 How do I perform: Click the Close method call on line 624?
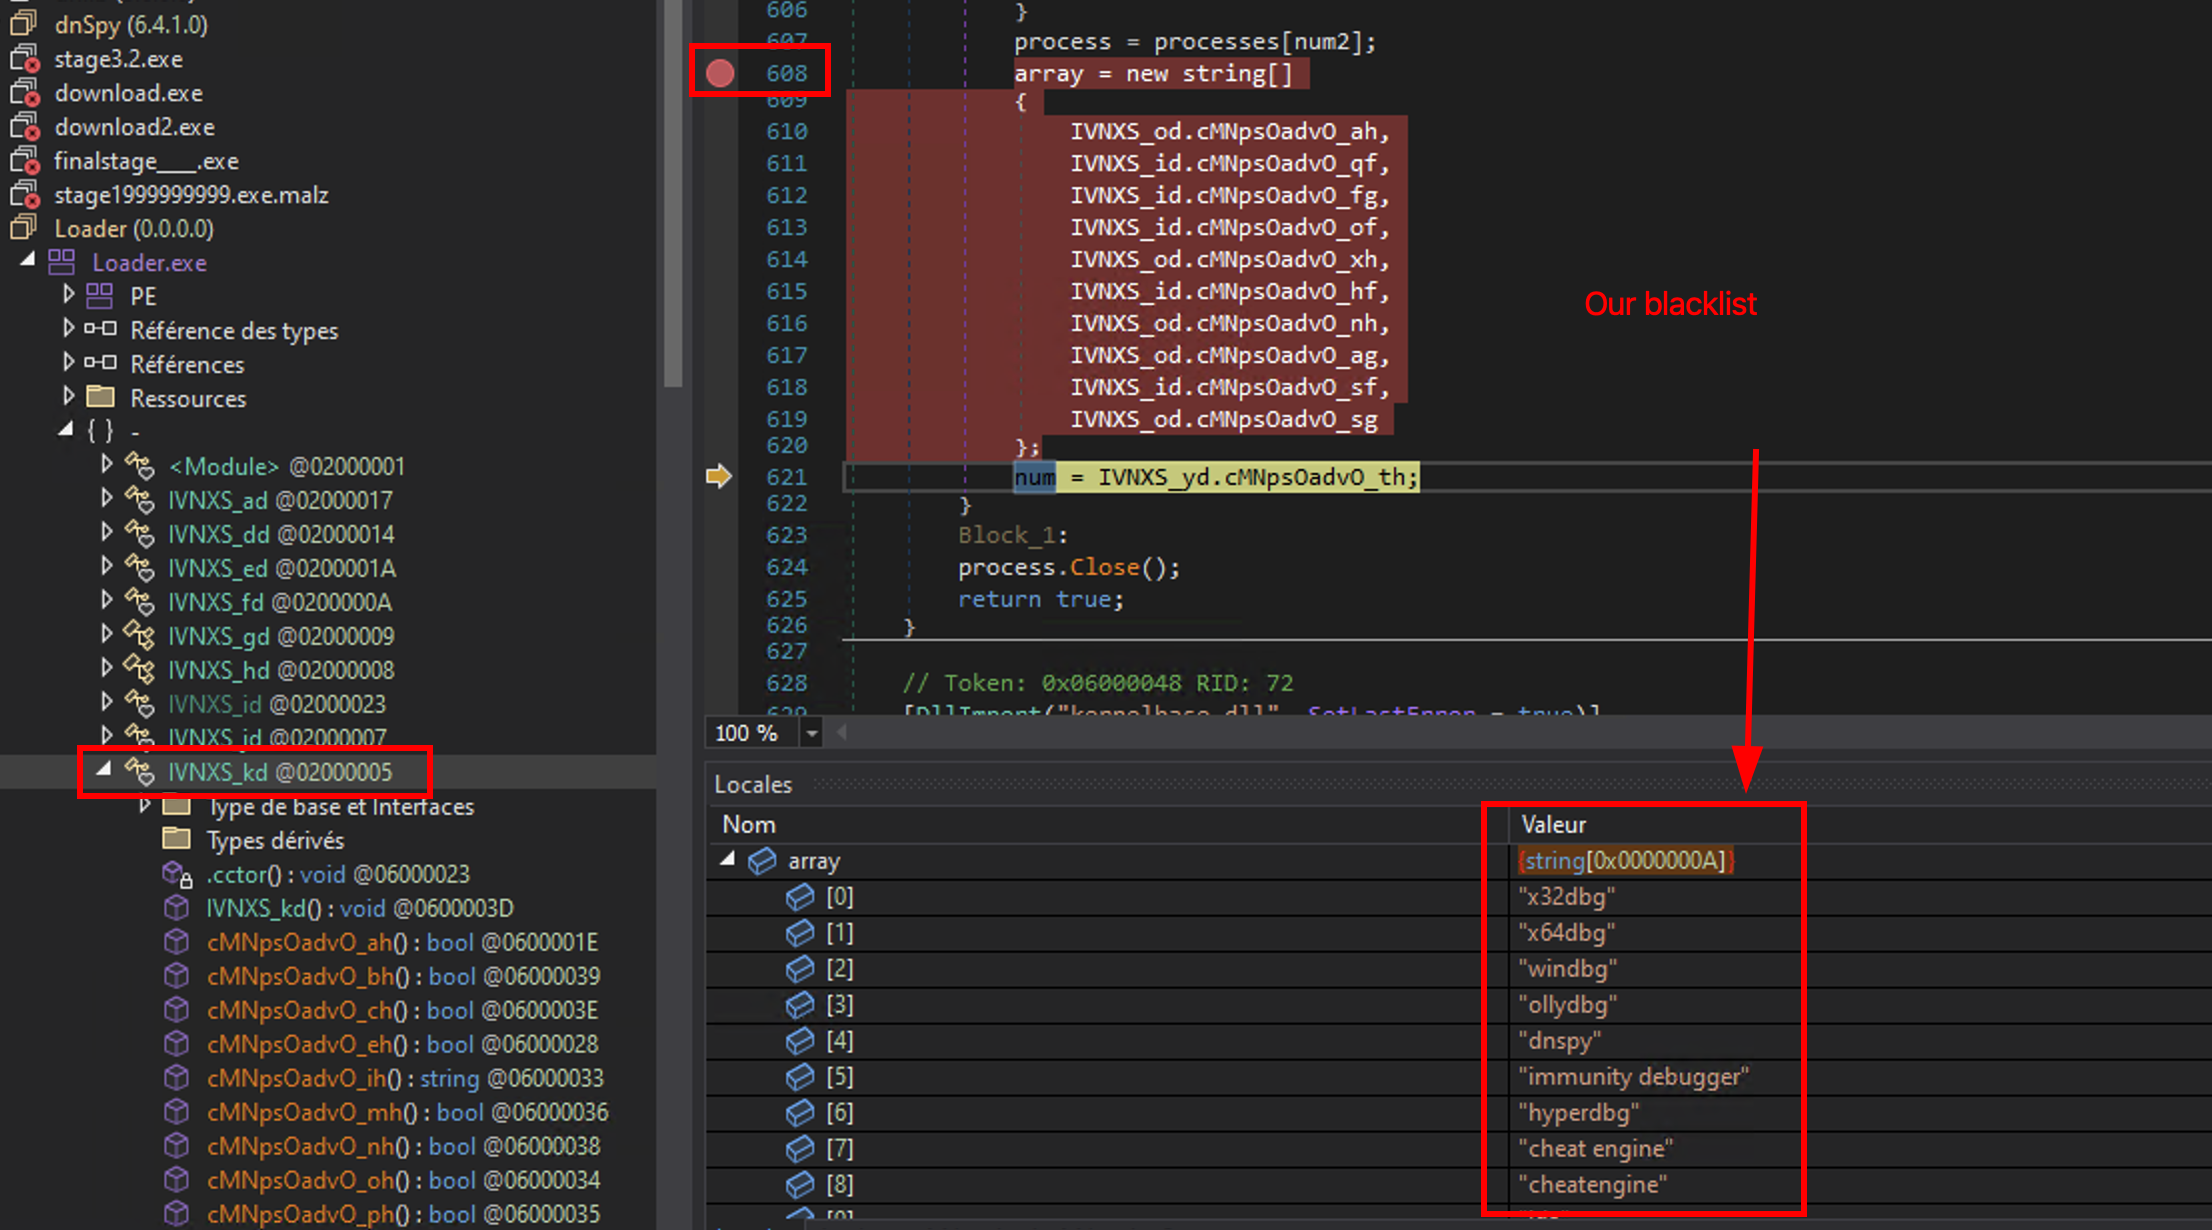[1104, 567]
